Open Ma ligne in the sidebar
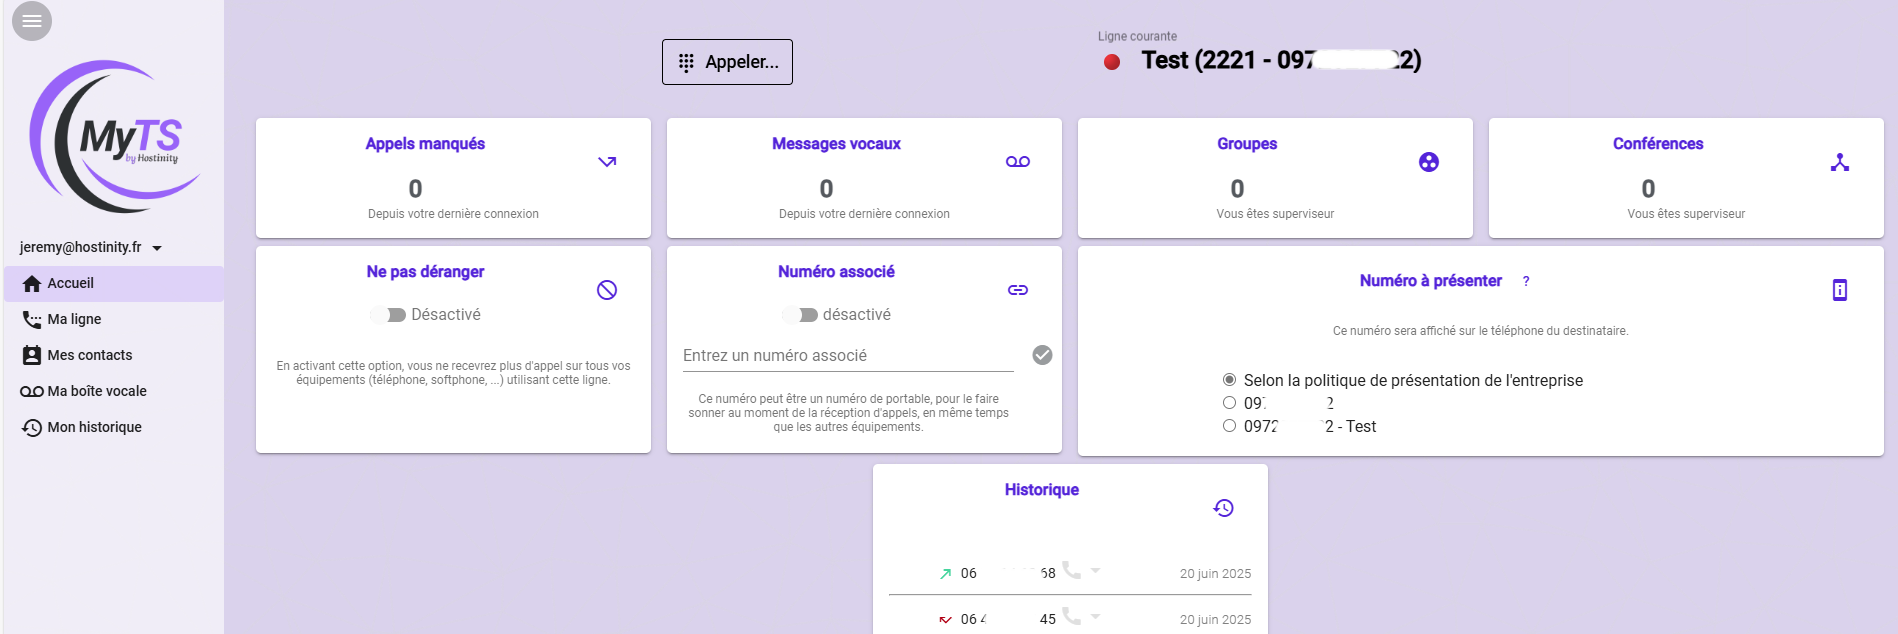The image size is (1898, 634). click(x=74, y=319)
